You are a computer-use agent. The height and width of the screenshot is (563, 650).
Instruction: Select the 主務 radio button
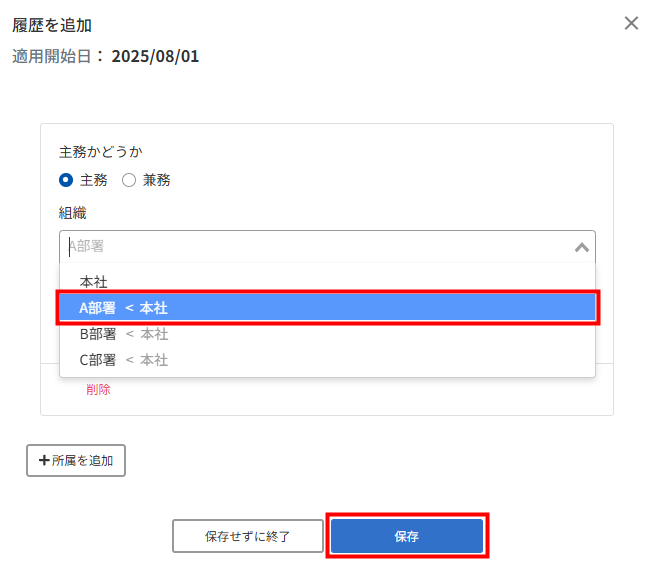66,180
